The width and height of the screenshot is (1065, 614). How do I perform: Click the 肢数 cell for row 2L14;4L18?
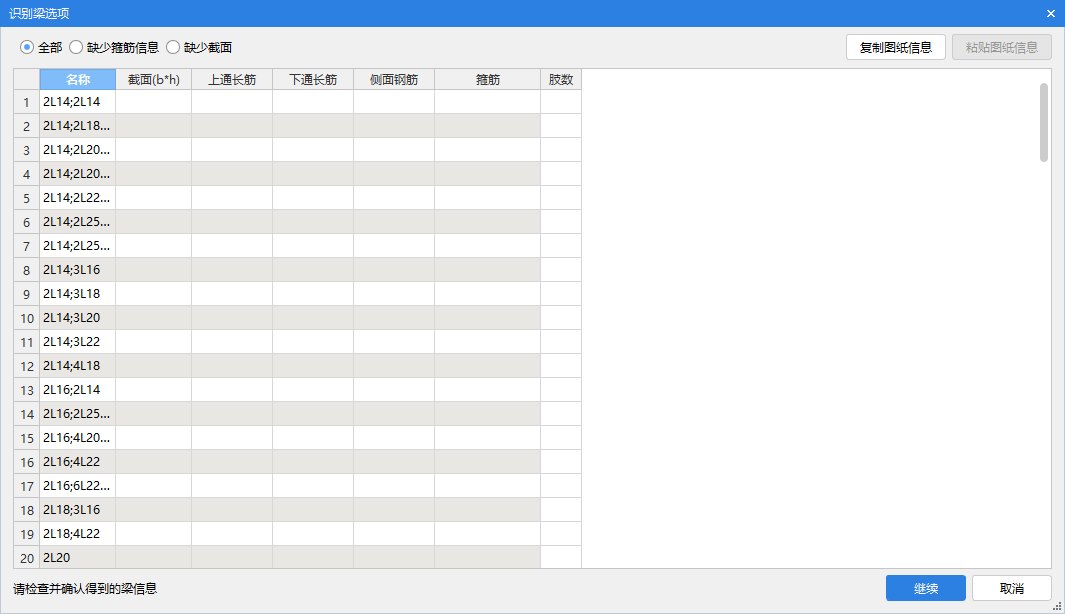point(561,365)
